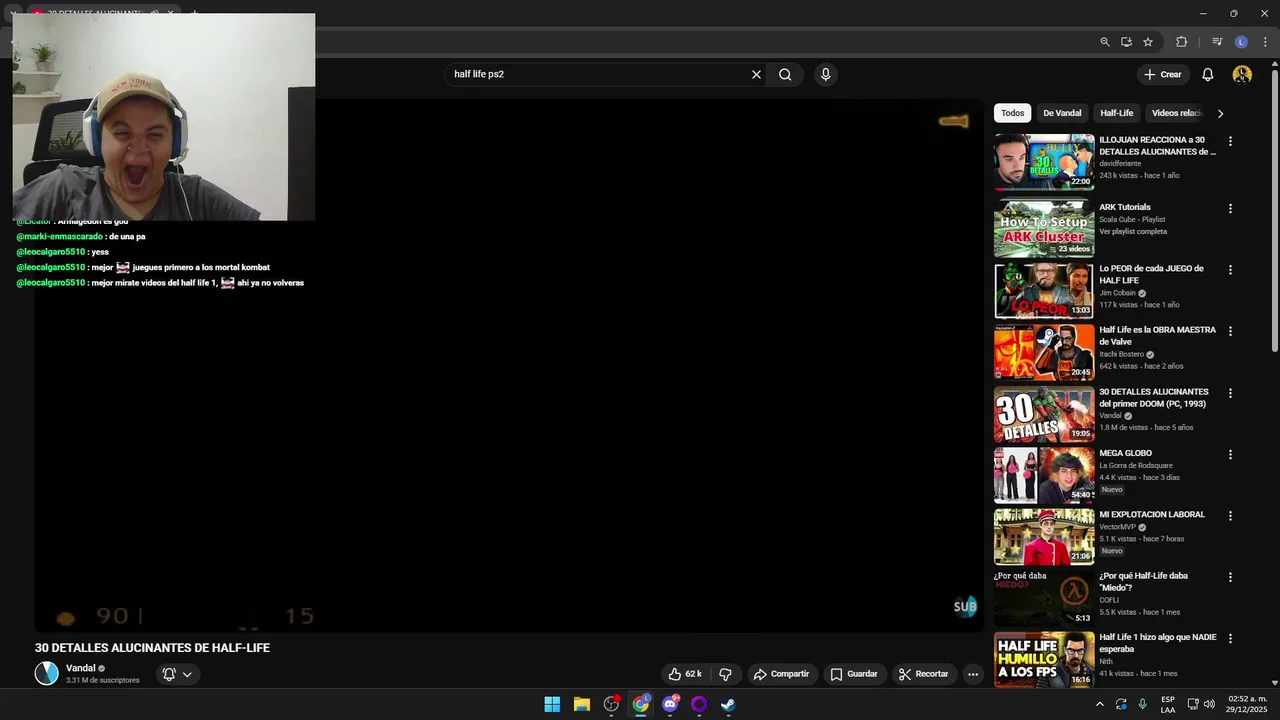Image resolution: width=1280 pixels, height=720 pixels.
Task: Open options menu for ARK Tutorials
Action: [1230, 209]
